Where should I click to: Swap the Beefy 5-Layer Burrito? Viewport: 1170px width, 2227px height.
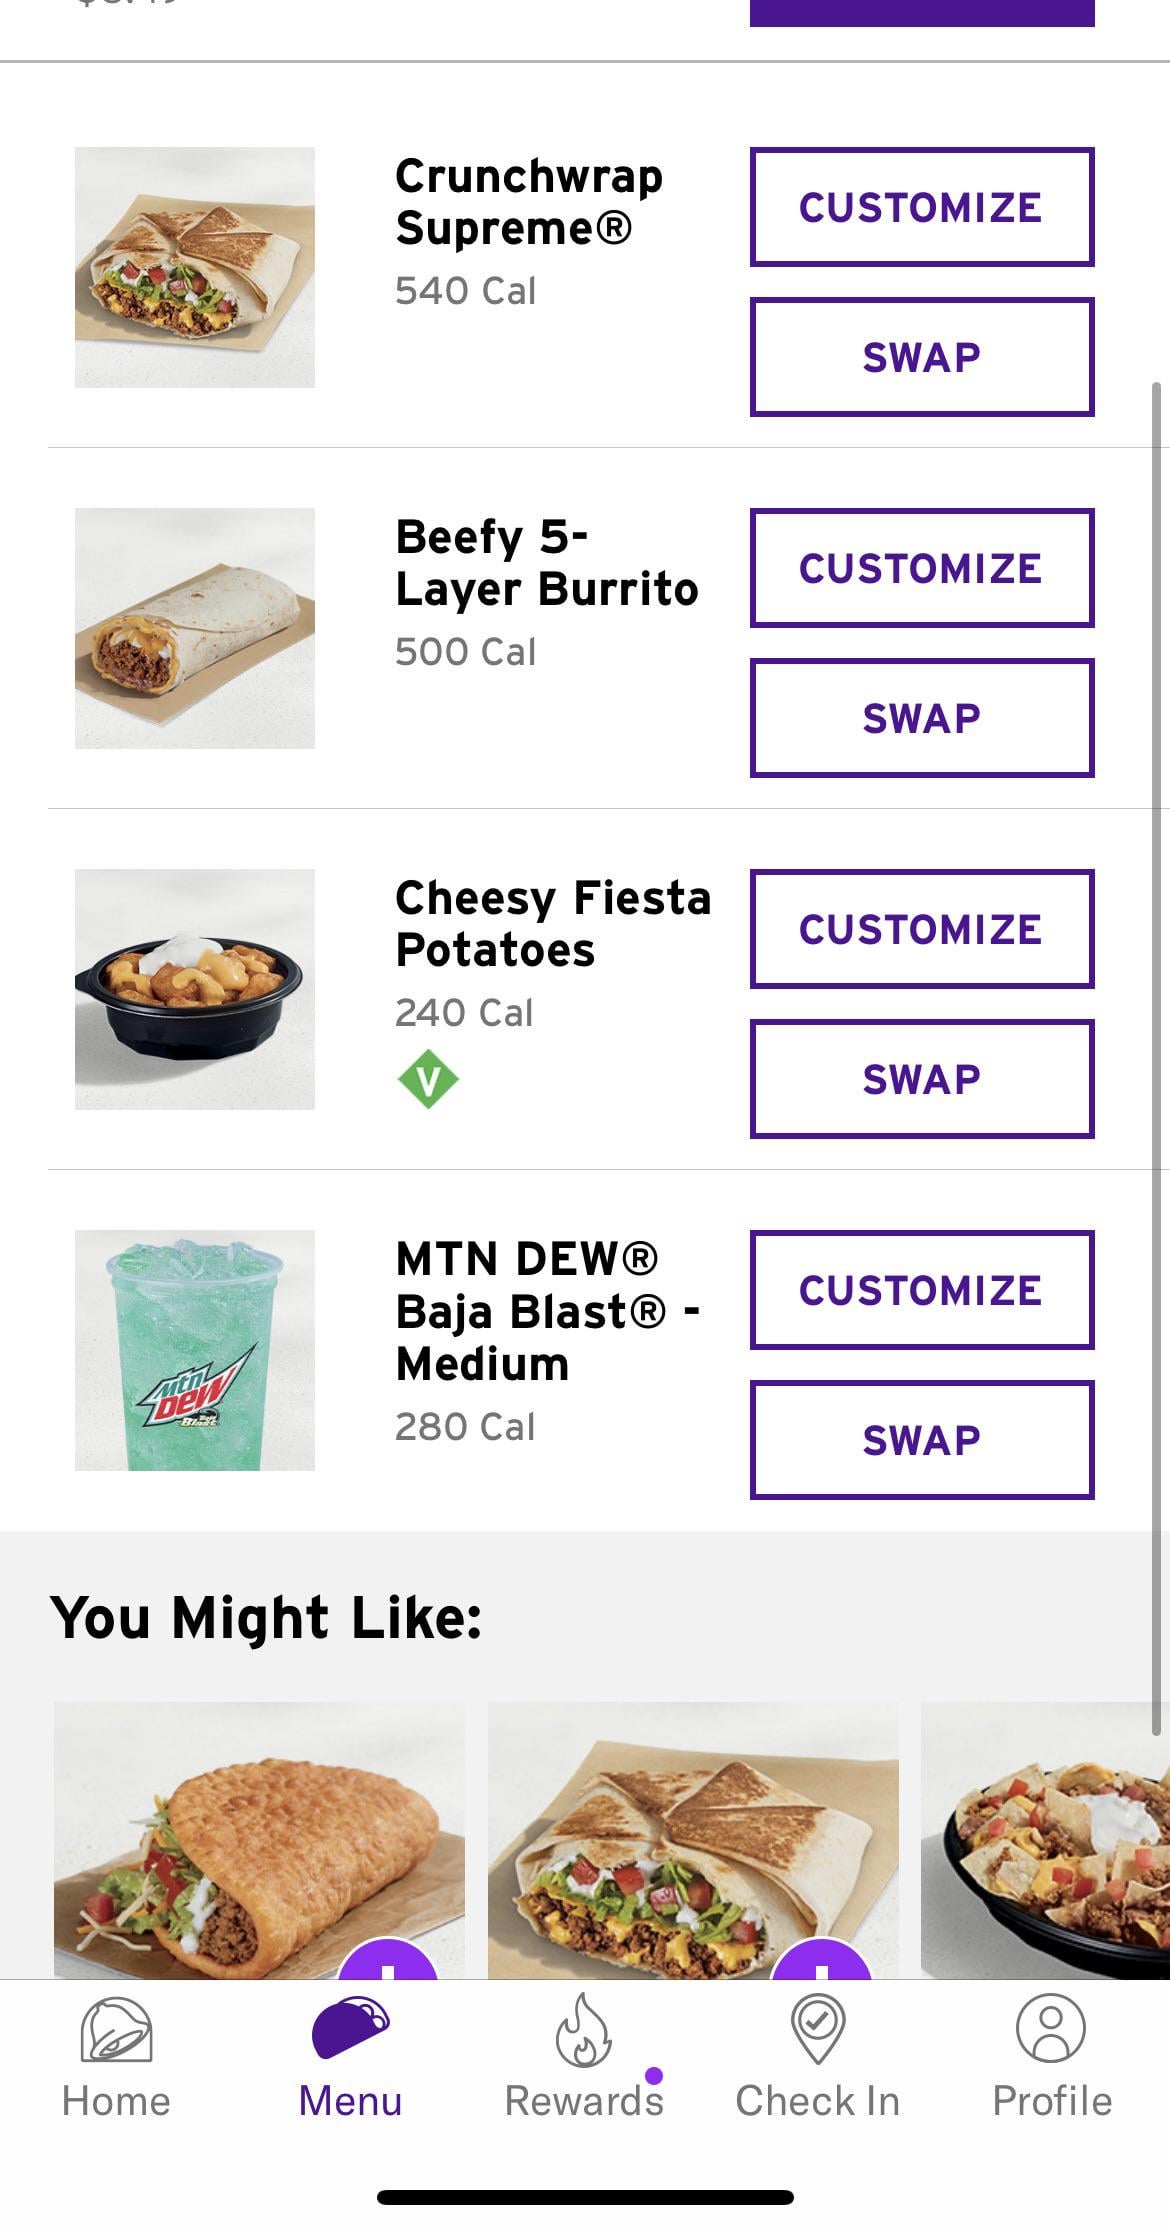(x=921, y=718)
